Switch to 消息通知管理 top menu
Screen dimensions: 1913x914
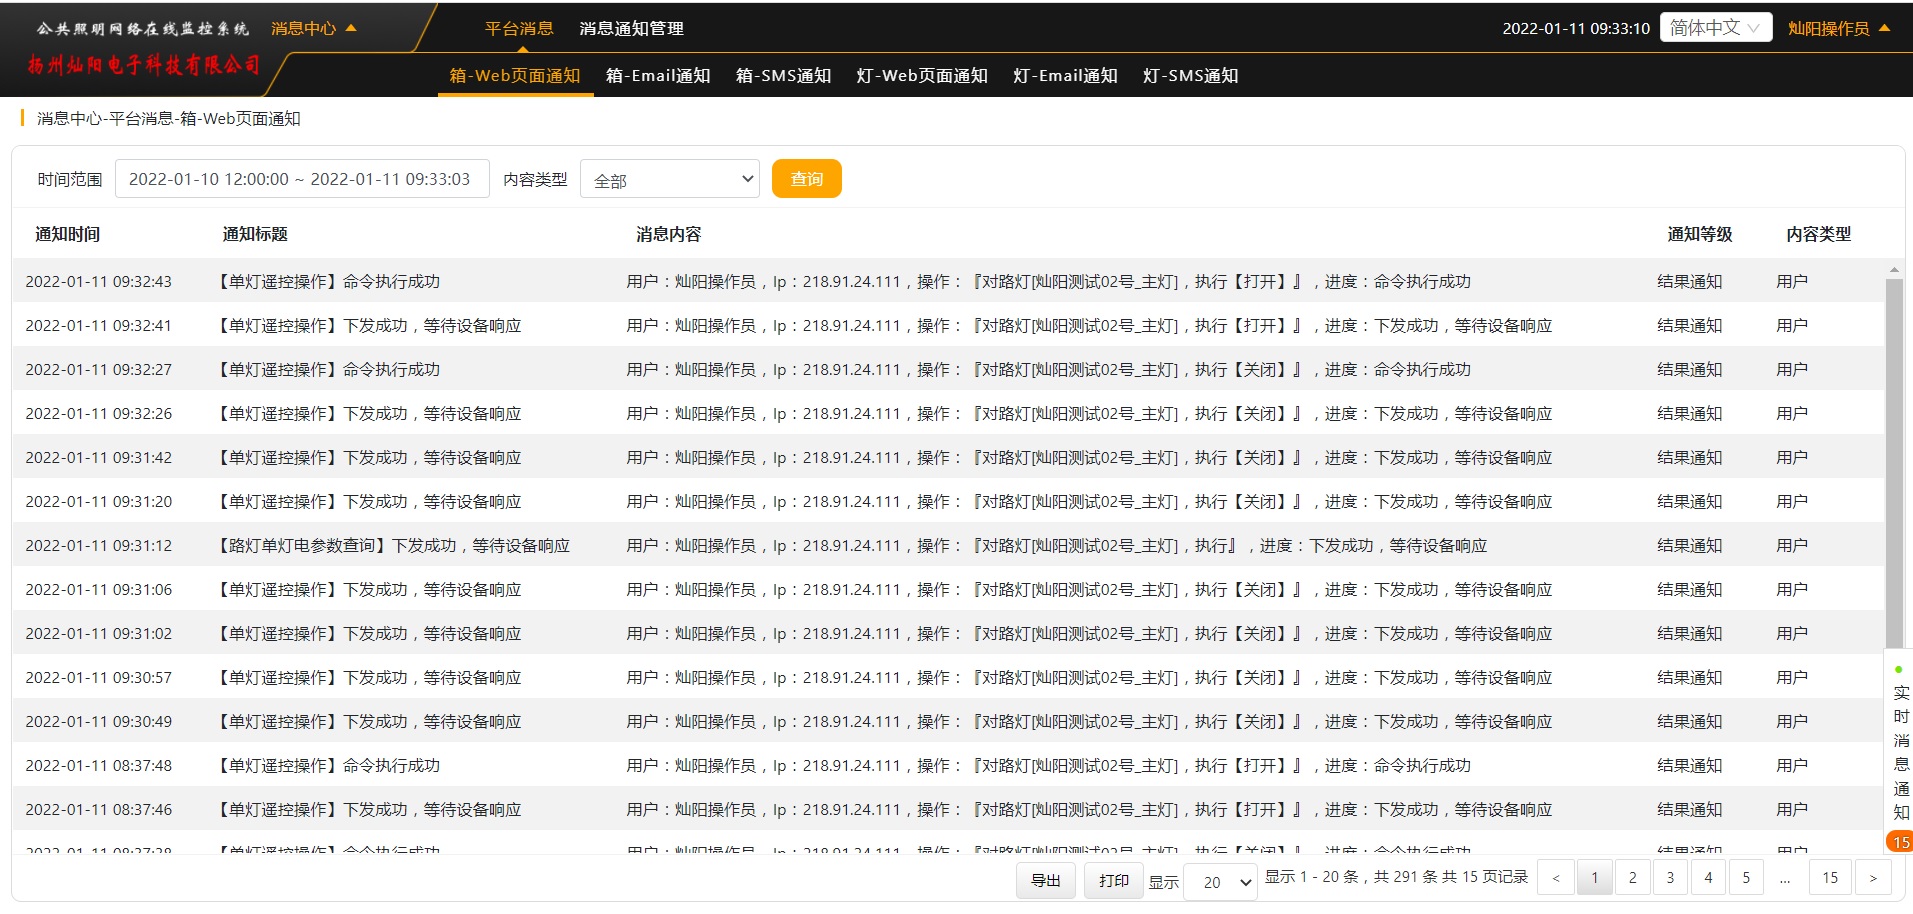pos(631,29)
